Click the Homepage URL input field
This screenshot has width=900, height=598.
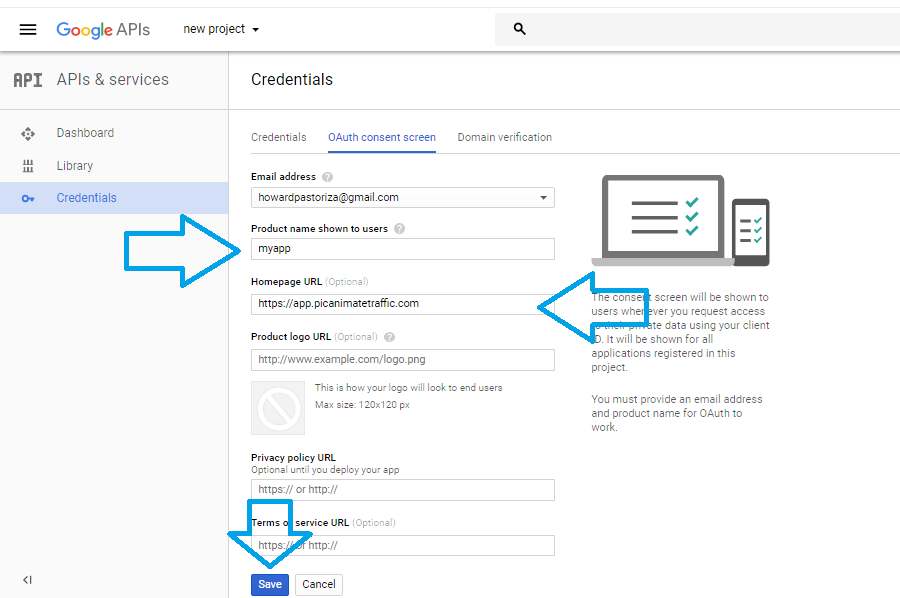click(x=403, y=304)
